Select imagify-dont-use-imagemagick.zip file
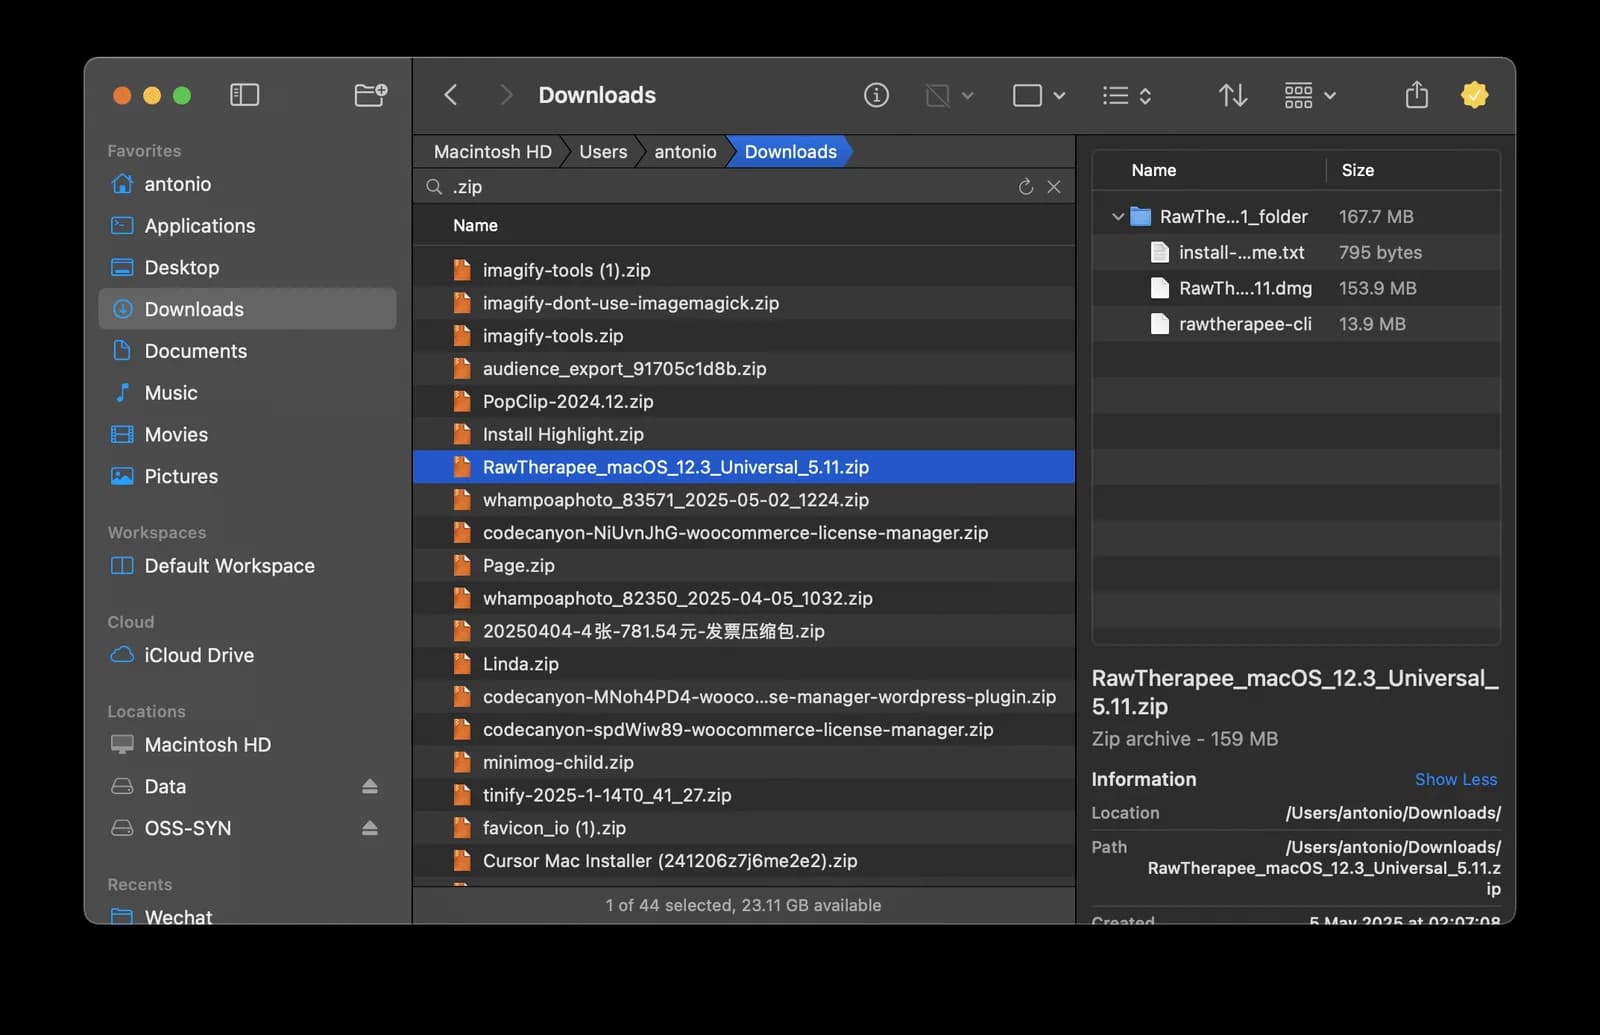Image resolution: width=1600 pixels, height=1035 pixels. tap(744, 303)
